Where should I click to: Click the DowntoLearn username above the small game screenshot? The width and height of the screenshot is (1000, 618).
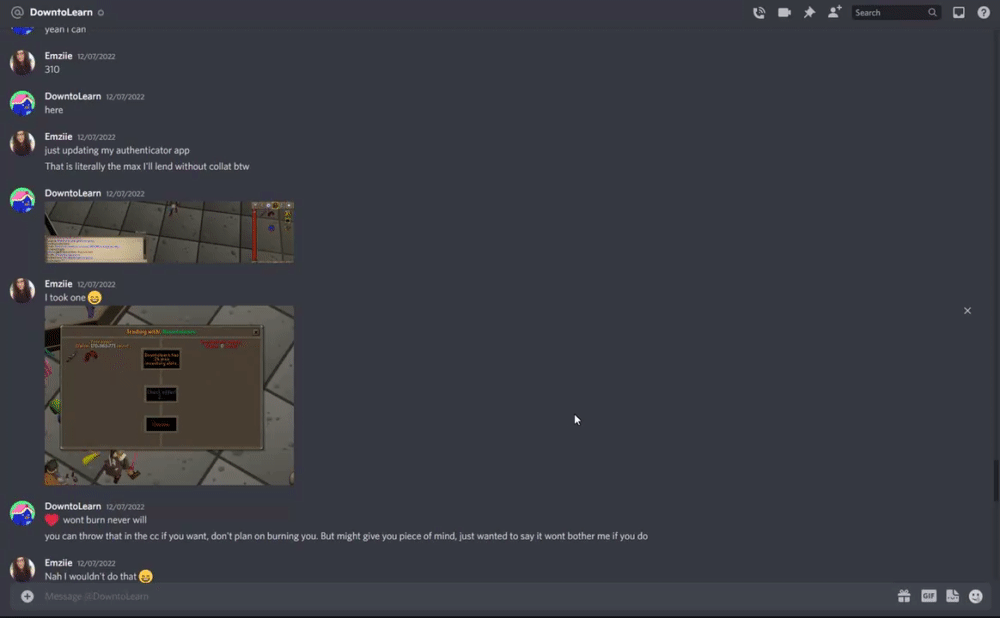(x=73, y=193)
